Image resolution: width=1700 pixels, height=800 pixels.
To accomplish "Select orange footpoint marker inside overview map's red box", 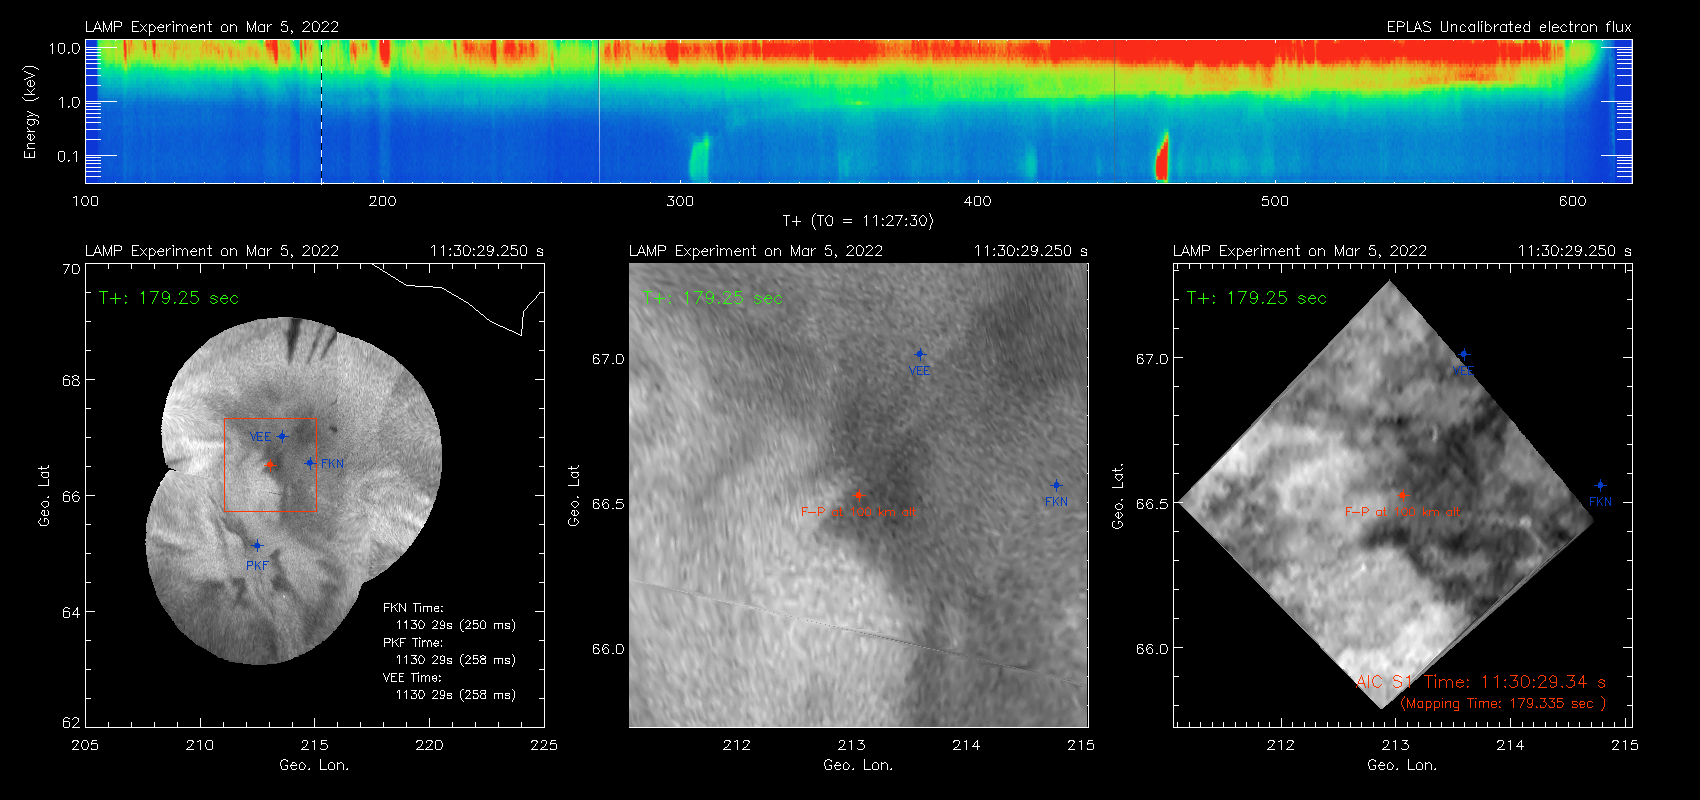I will [269, 465].
